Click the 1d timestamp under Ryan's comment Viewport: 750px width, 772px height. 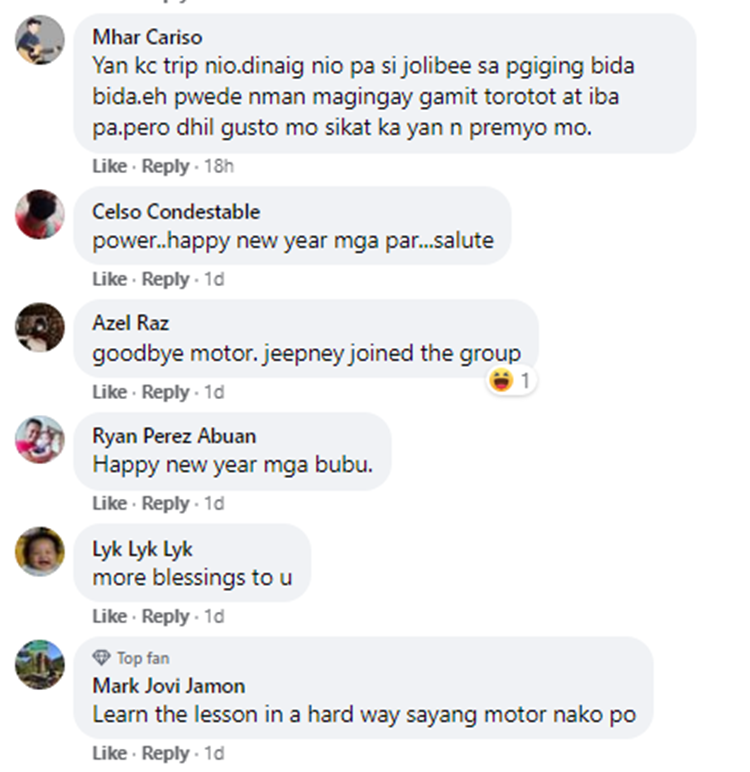click(214, 504)
